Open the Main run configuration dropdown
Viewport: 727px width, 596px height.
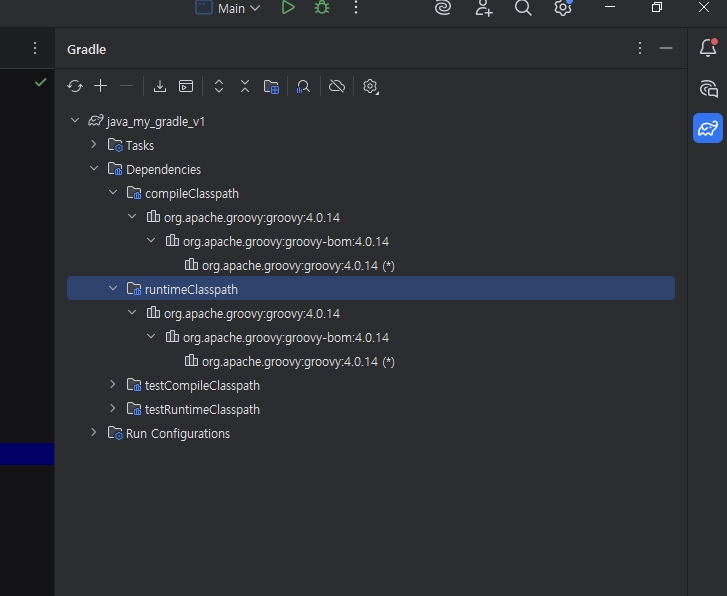coord(228,8)
